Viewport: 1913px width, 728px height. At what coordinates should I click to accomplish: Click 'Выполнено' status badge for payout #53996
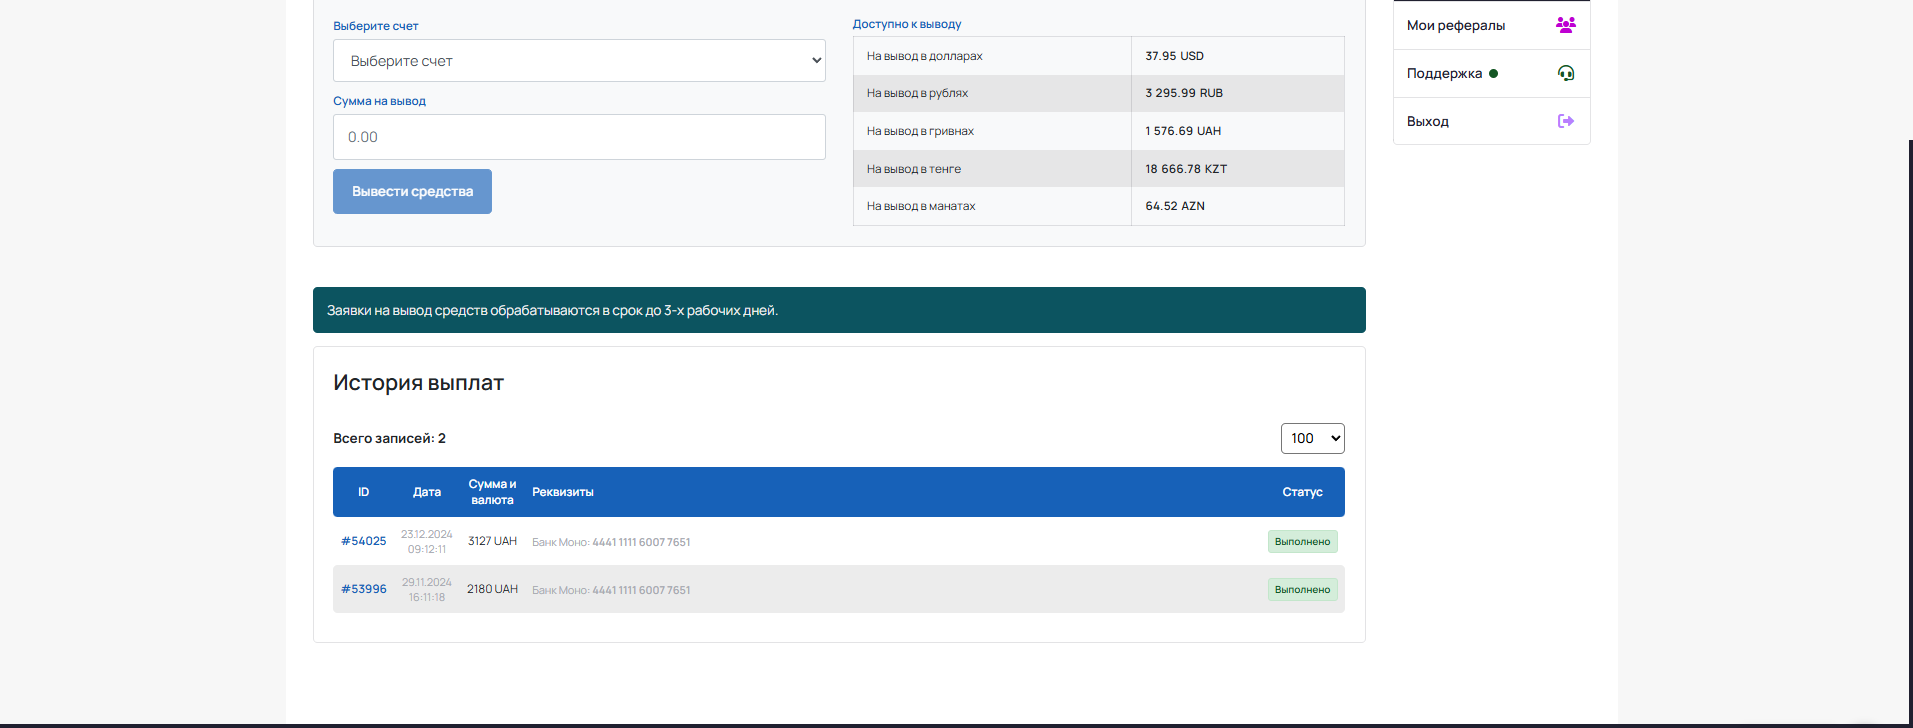tap(1302, 589)
